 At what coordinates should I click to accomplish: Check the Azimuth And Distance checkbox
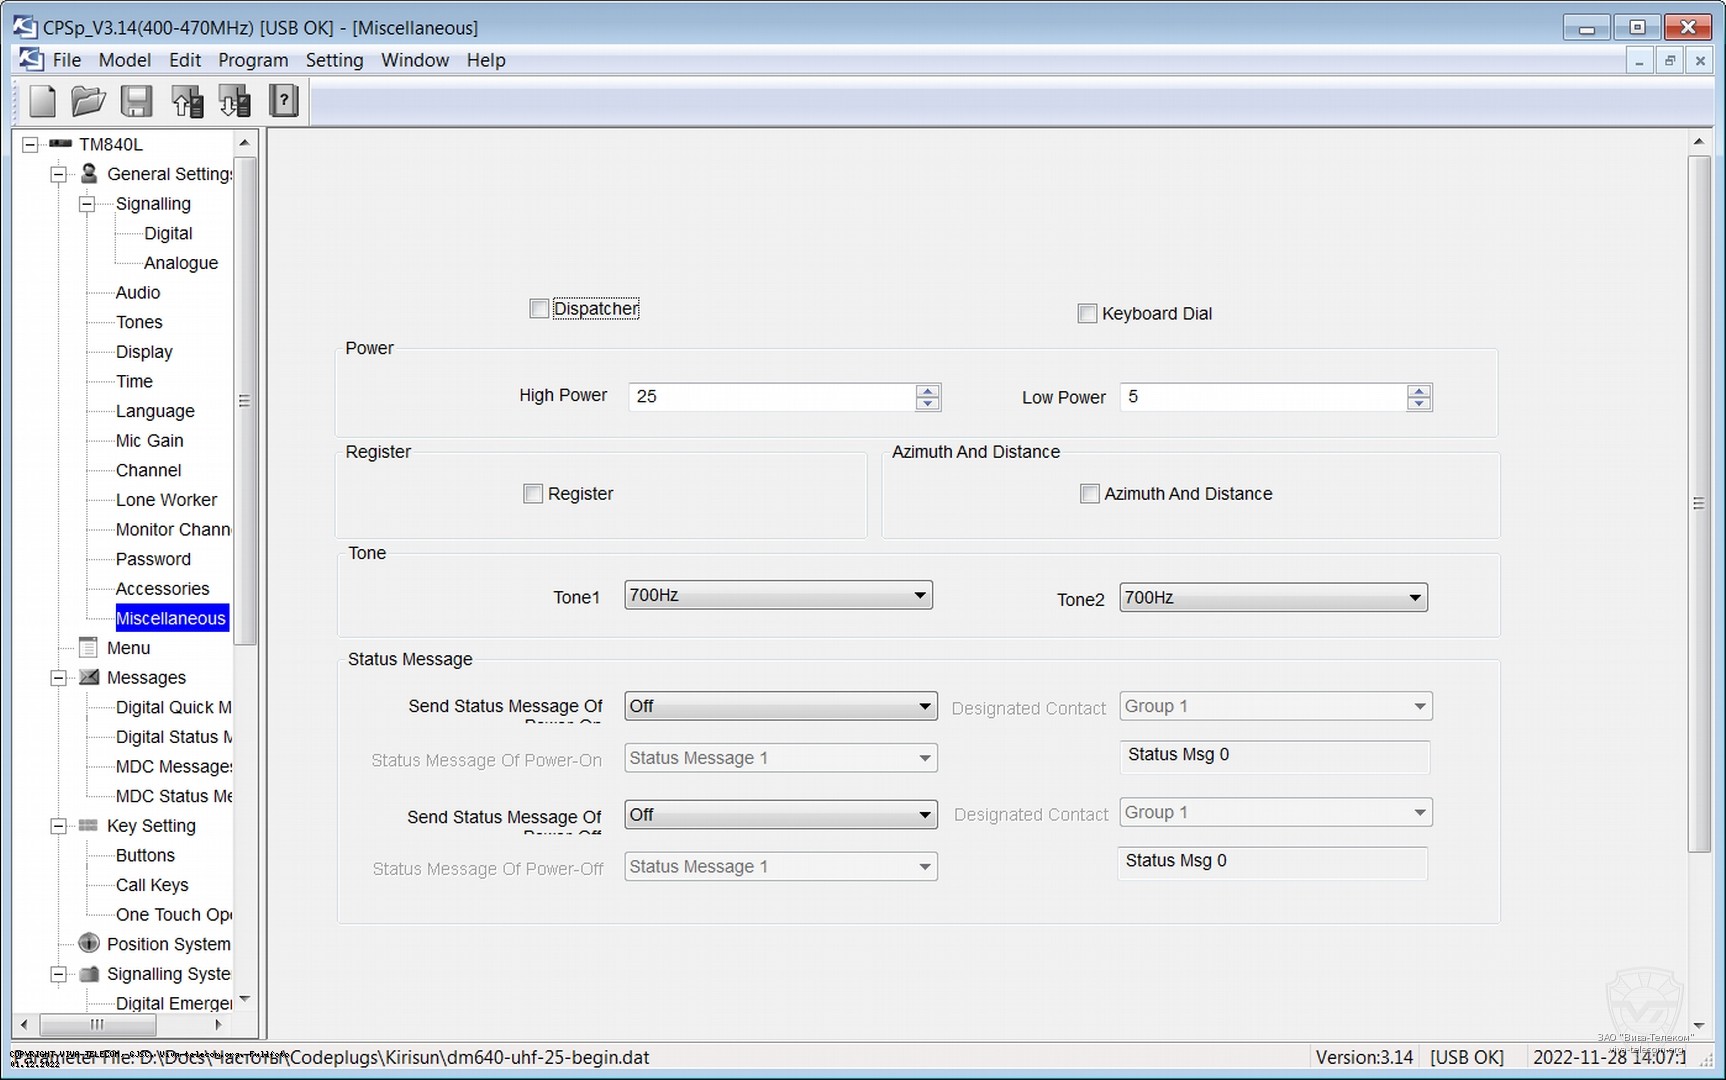1090,494
